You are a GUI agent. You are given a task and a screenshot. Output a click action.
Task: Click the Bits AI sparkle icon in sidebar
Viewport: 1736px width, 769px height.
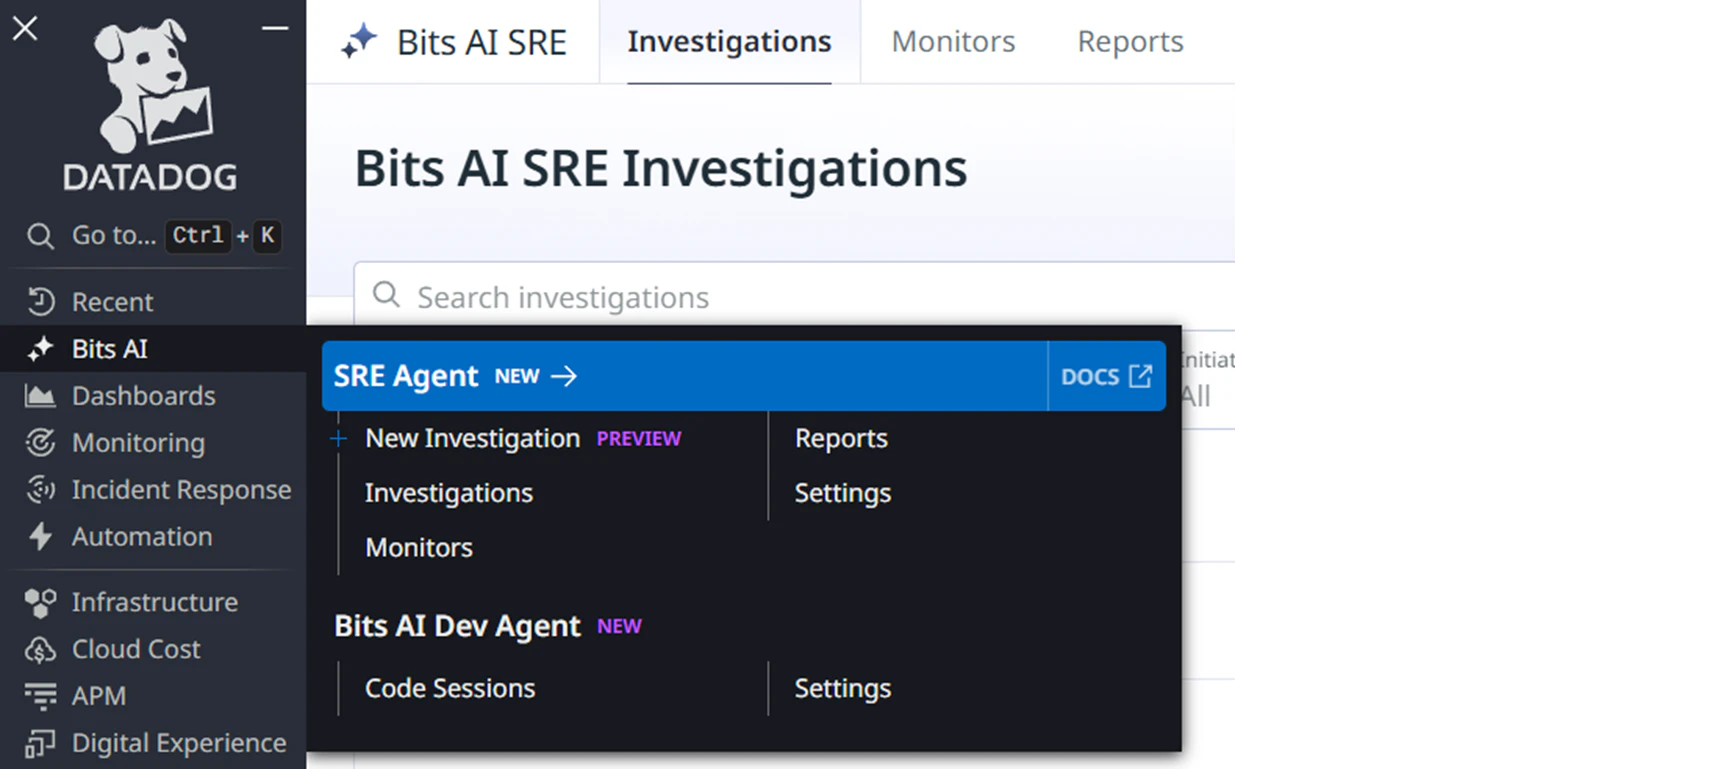pyautogui.click(x=41, y=348)
